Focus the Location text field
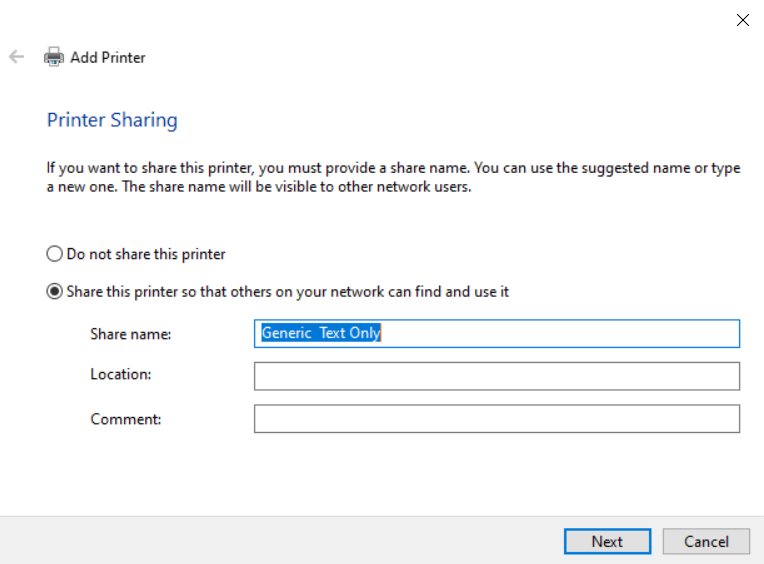 coord(496,376)
